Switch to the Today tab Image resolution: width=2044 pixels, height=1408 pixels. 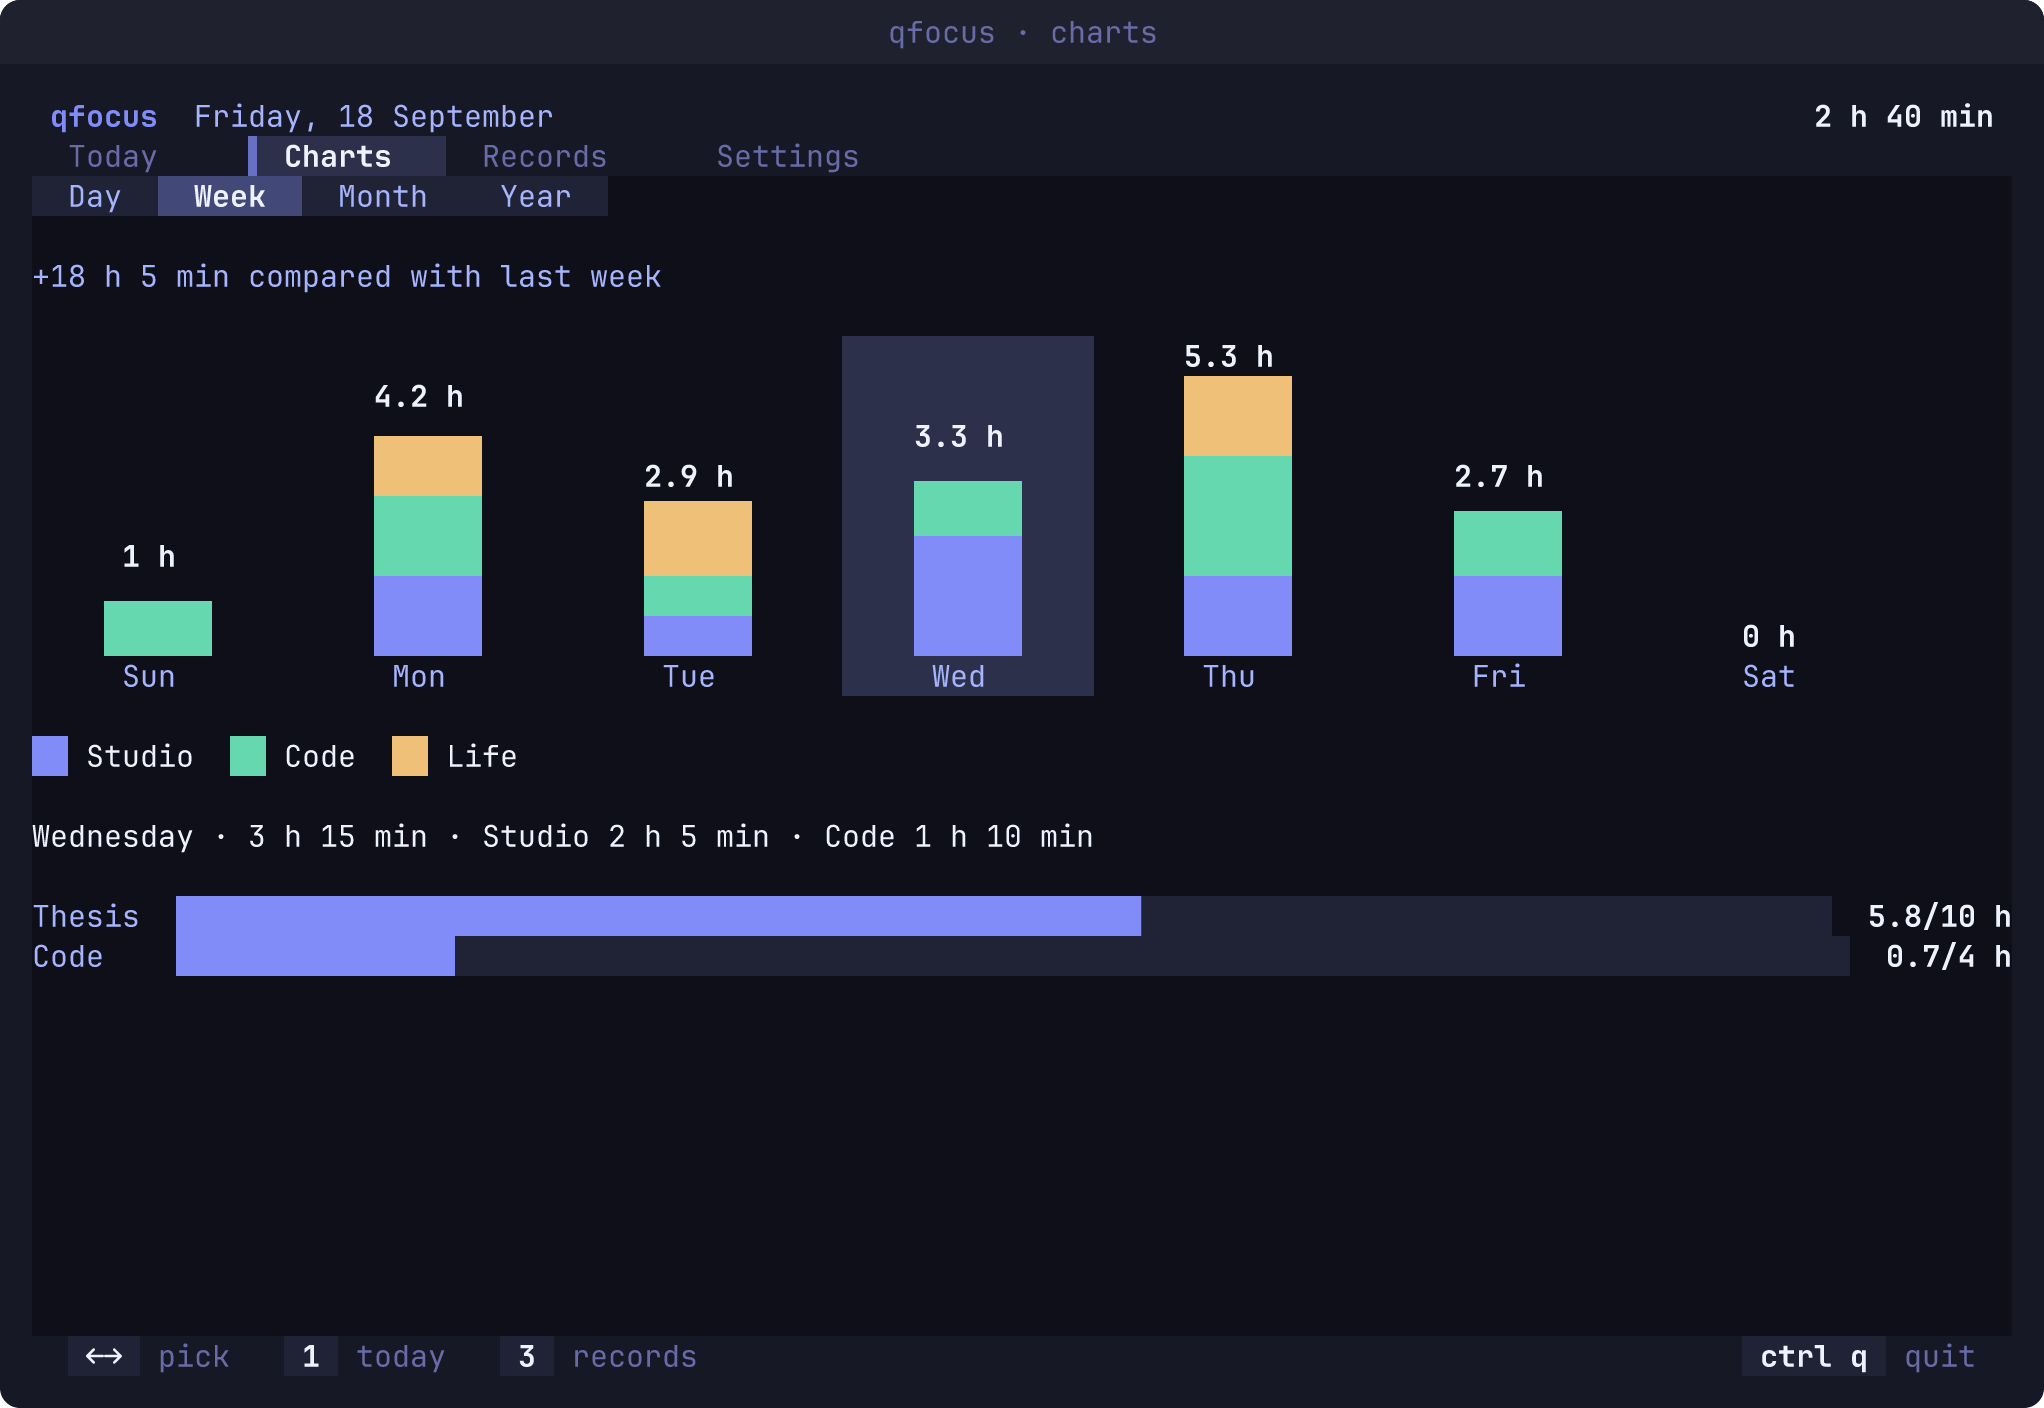coord(113,157)
